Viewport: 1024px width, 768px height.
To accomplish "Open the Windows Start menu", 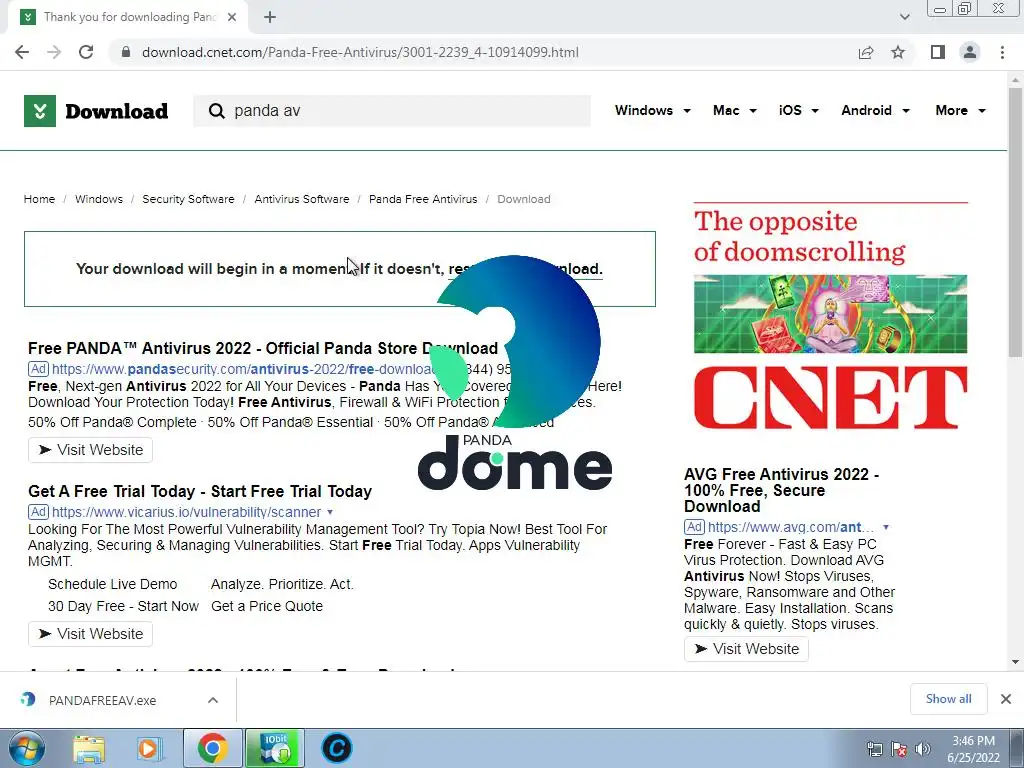I will [x=26, y=748].
